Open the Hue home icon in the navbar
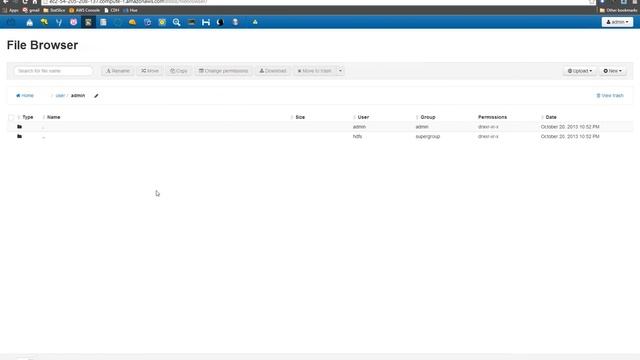This screenshot has width=640, height=360. tap(29, 22)
